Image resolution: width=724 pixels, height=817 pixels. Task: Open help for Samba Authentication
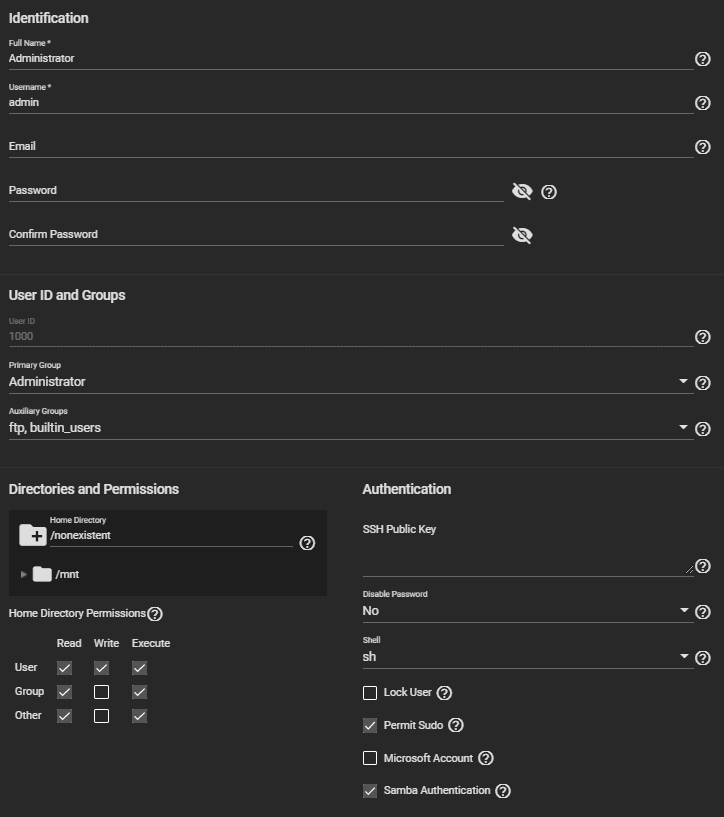point(503,791)
